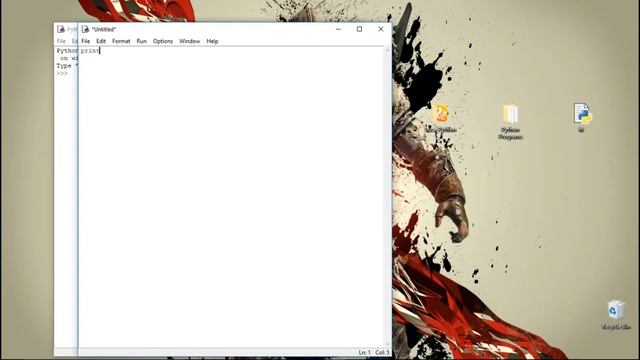The height and width of the screenshot is (360, 640).
Task: Open File menu of Python Shell window behind
Action: 61,41
